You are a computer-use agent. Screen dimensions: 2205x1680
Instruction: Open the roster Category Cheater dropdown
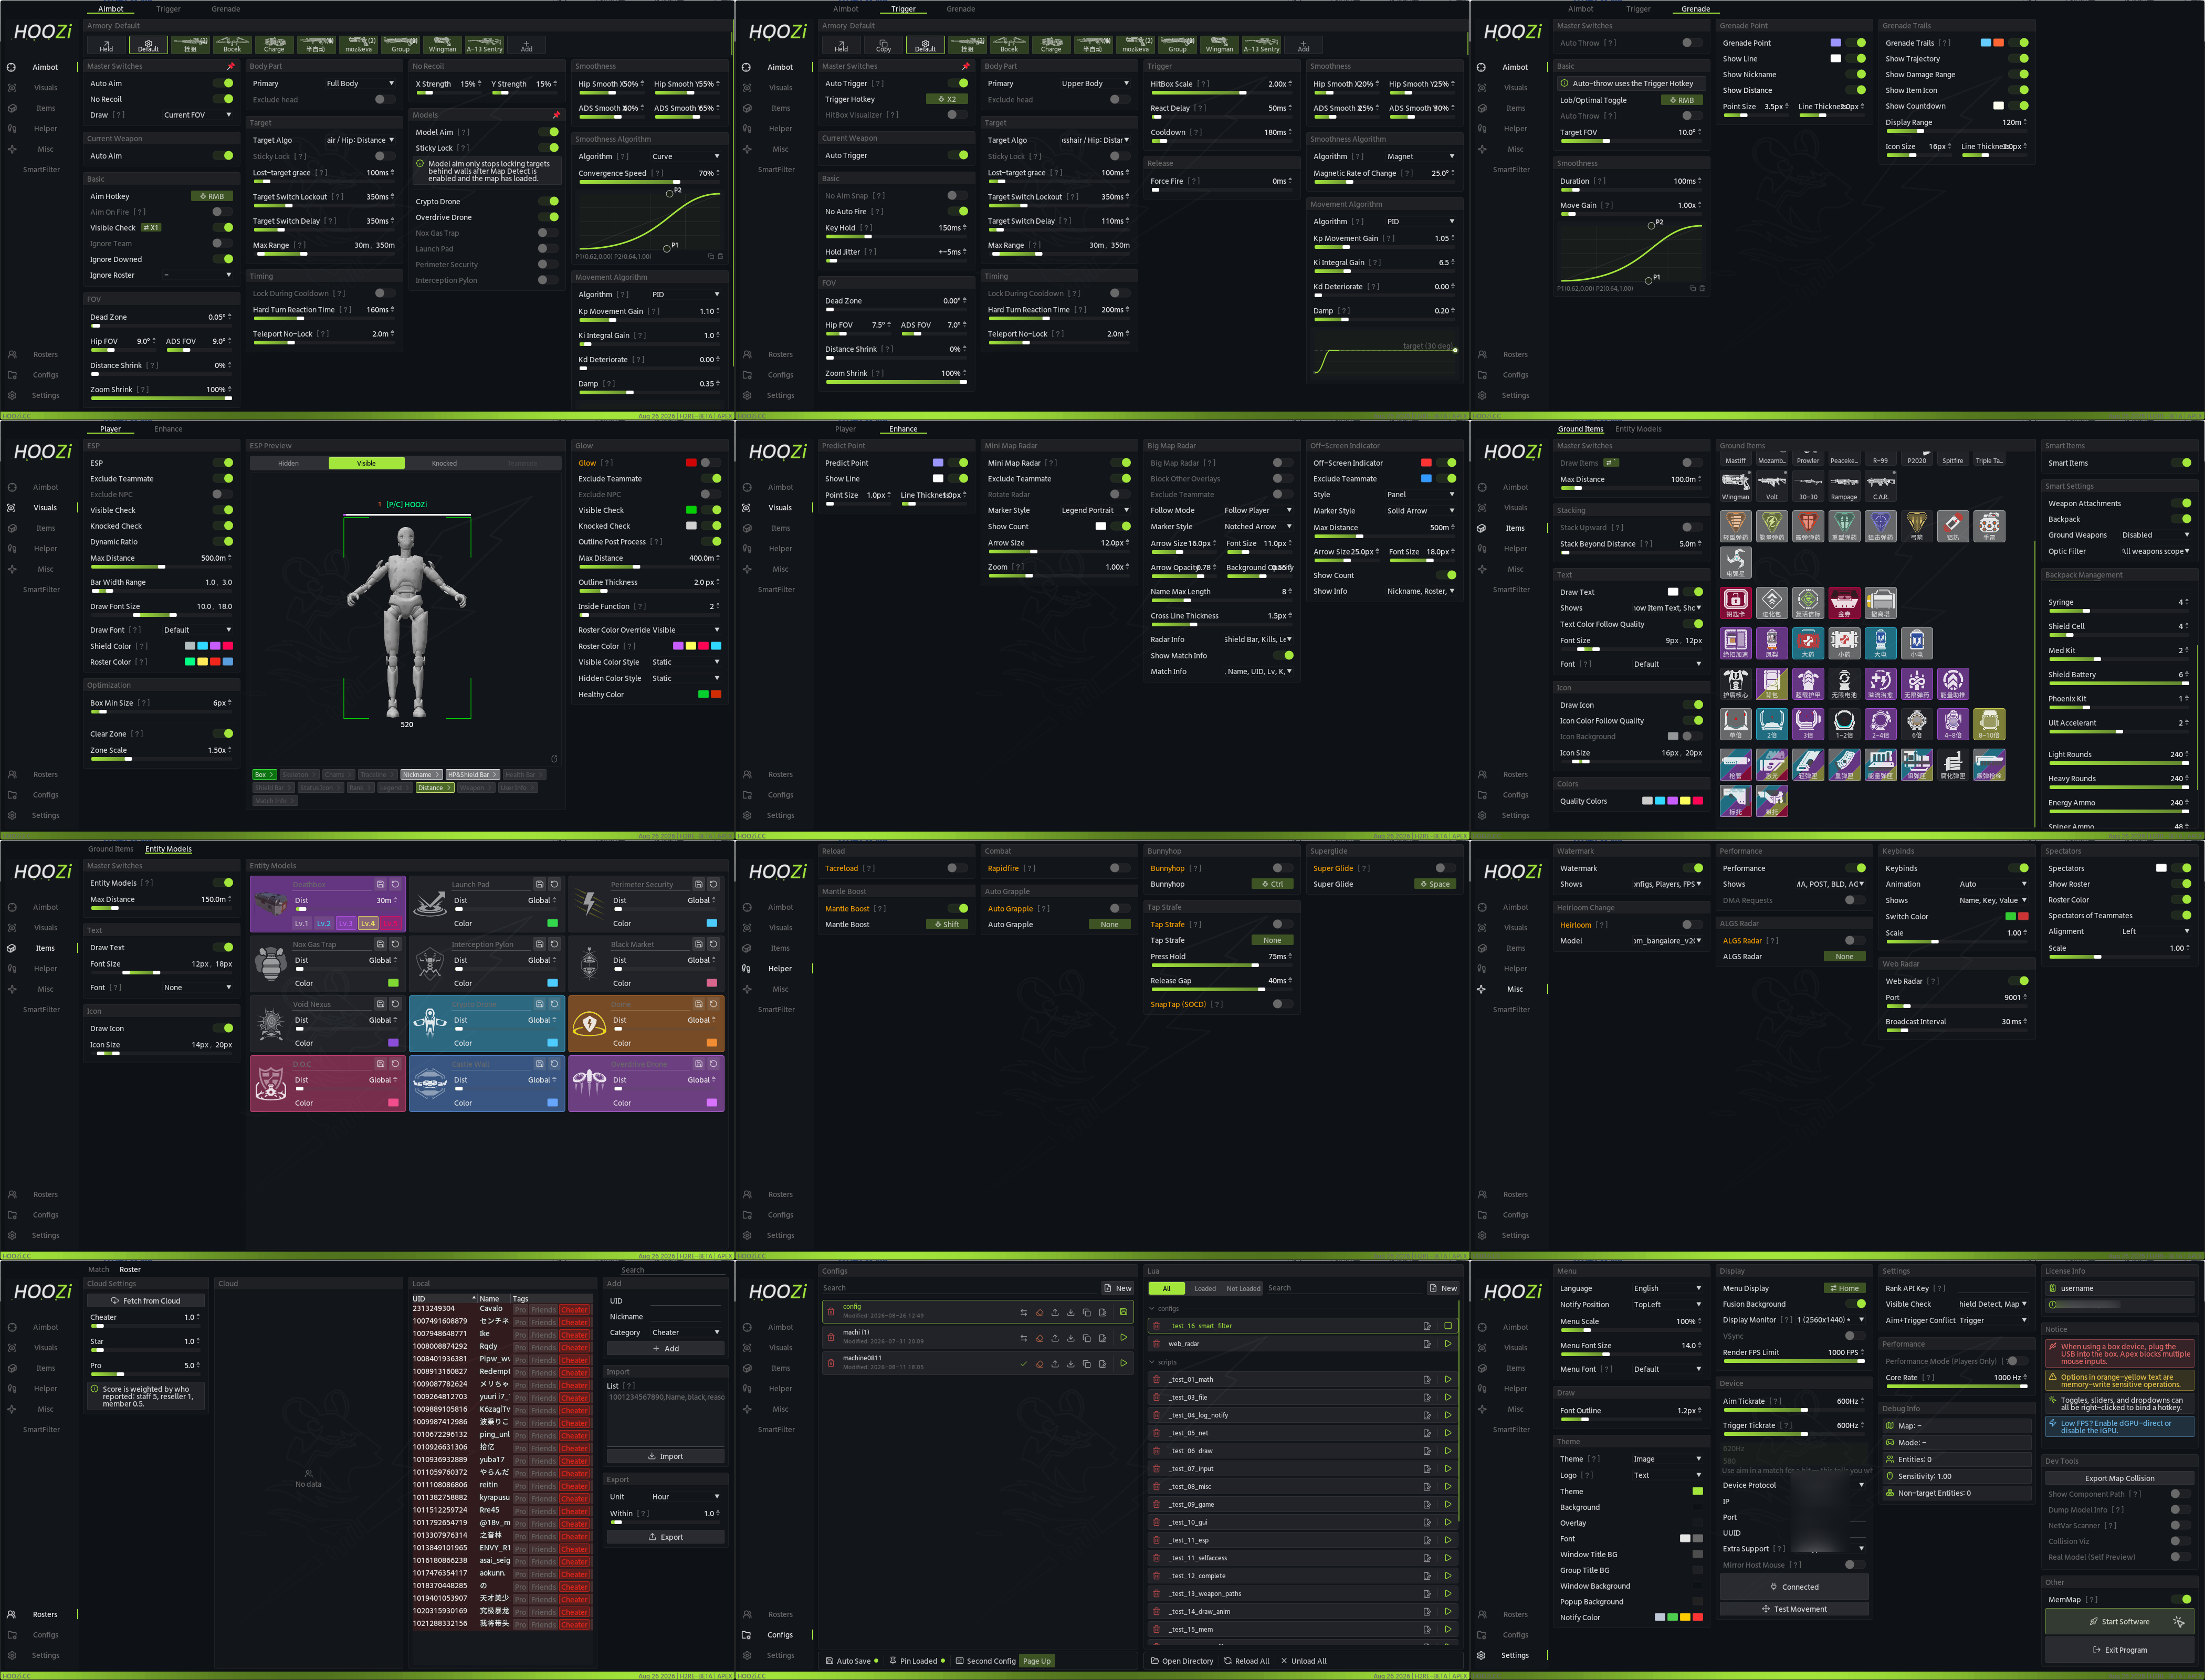(686, 1332)
